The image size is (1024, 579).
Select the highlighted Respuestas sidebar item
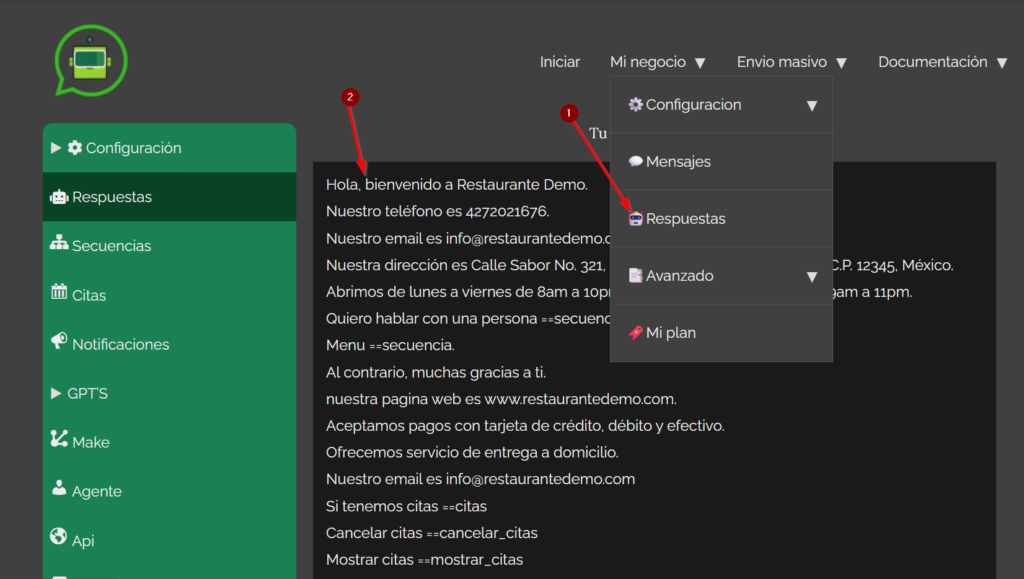click(169, 196)
